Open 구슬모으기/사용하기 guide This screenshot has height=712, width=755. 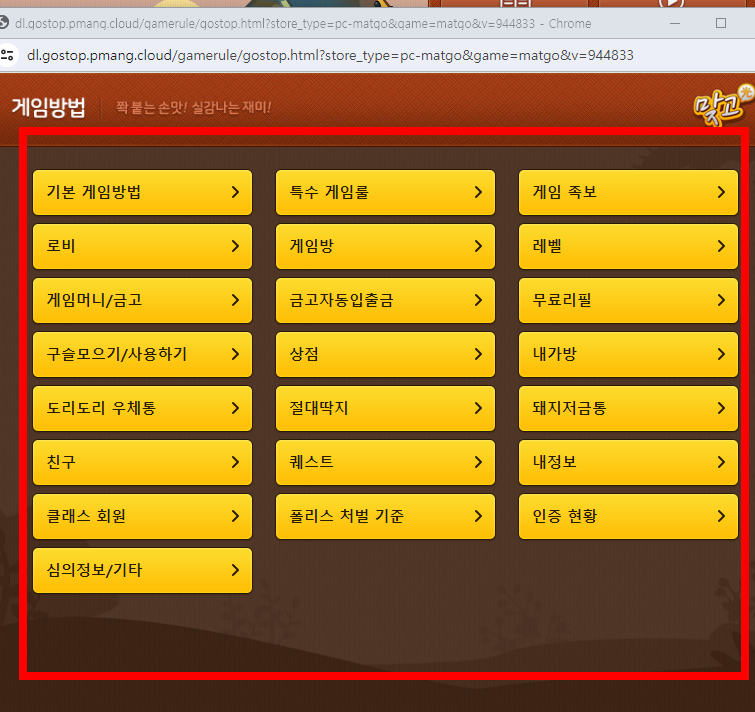pyautogui.click(x=142, y=354)
